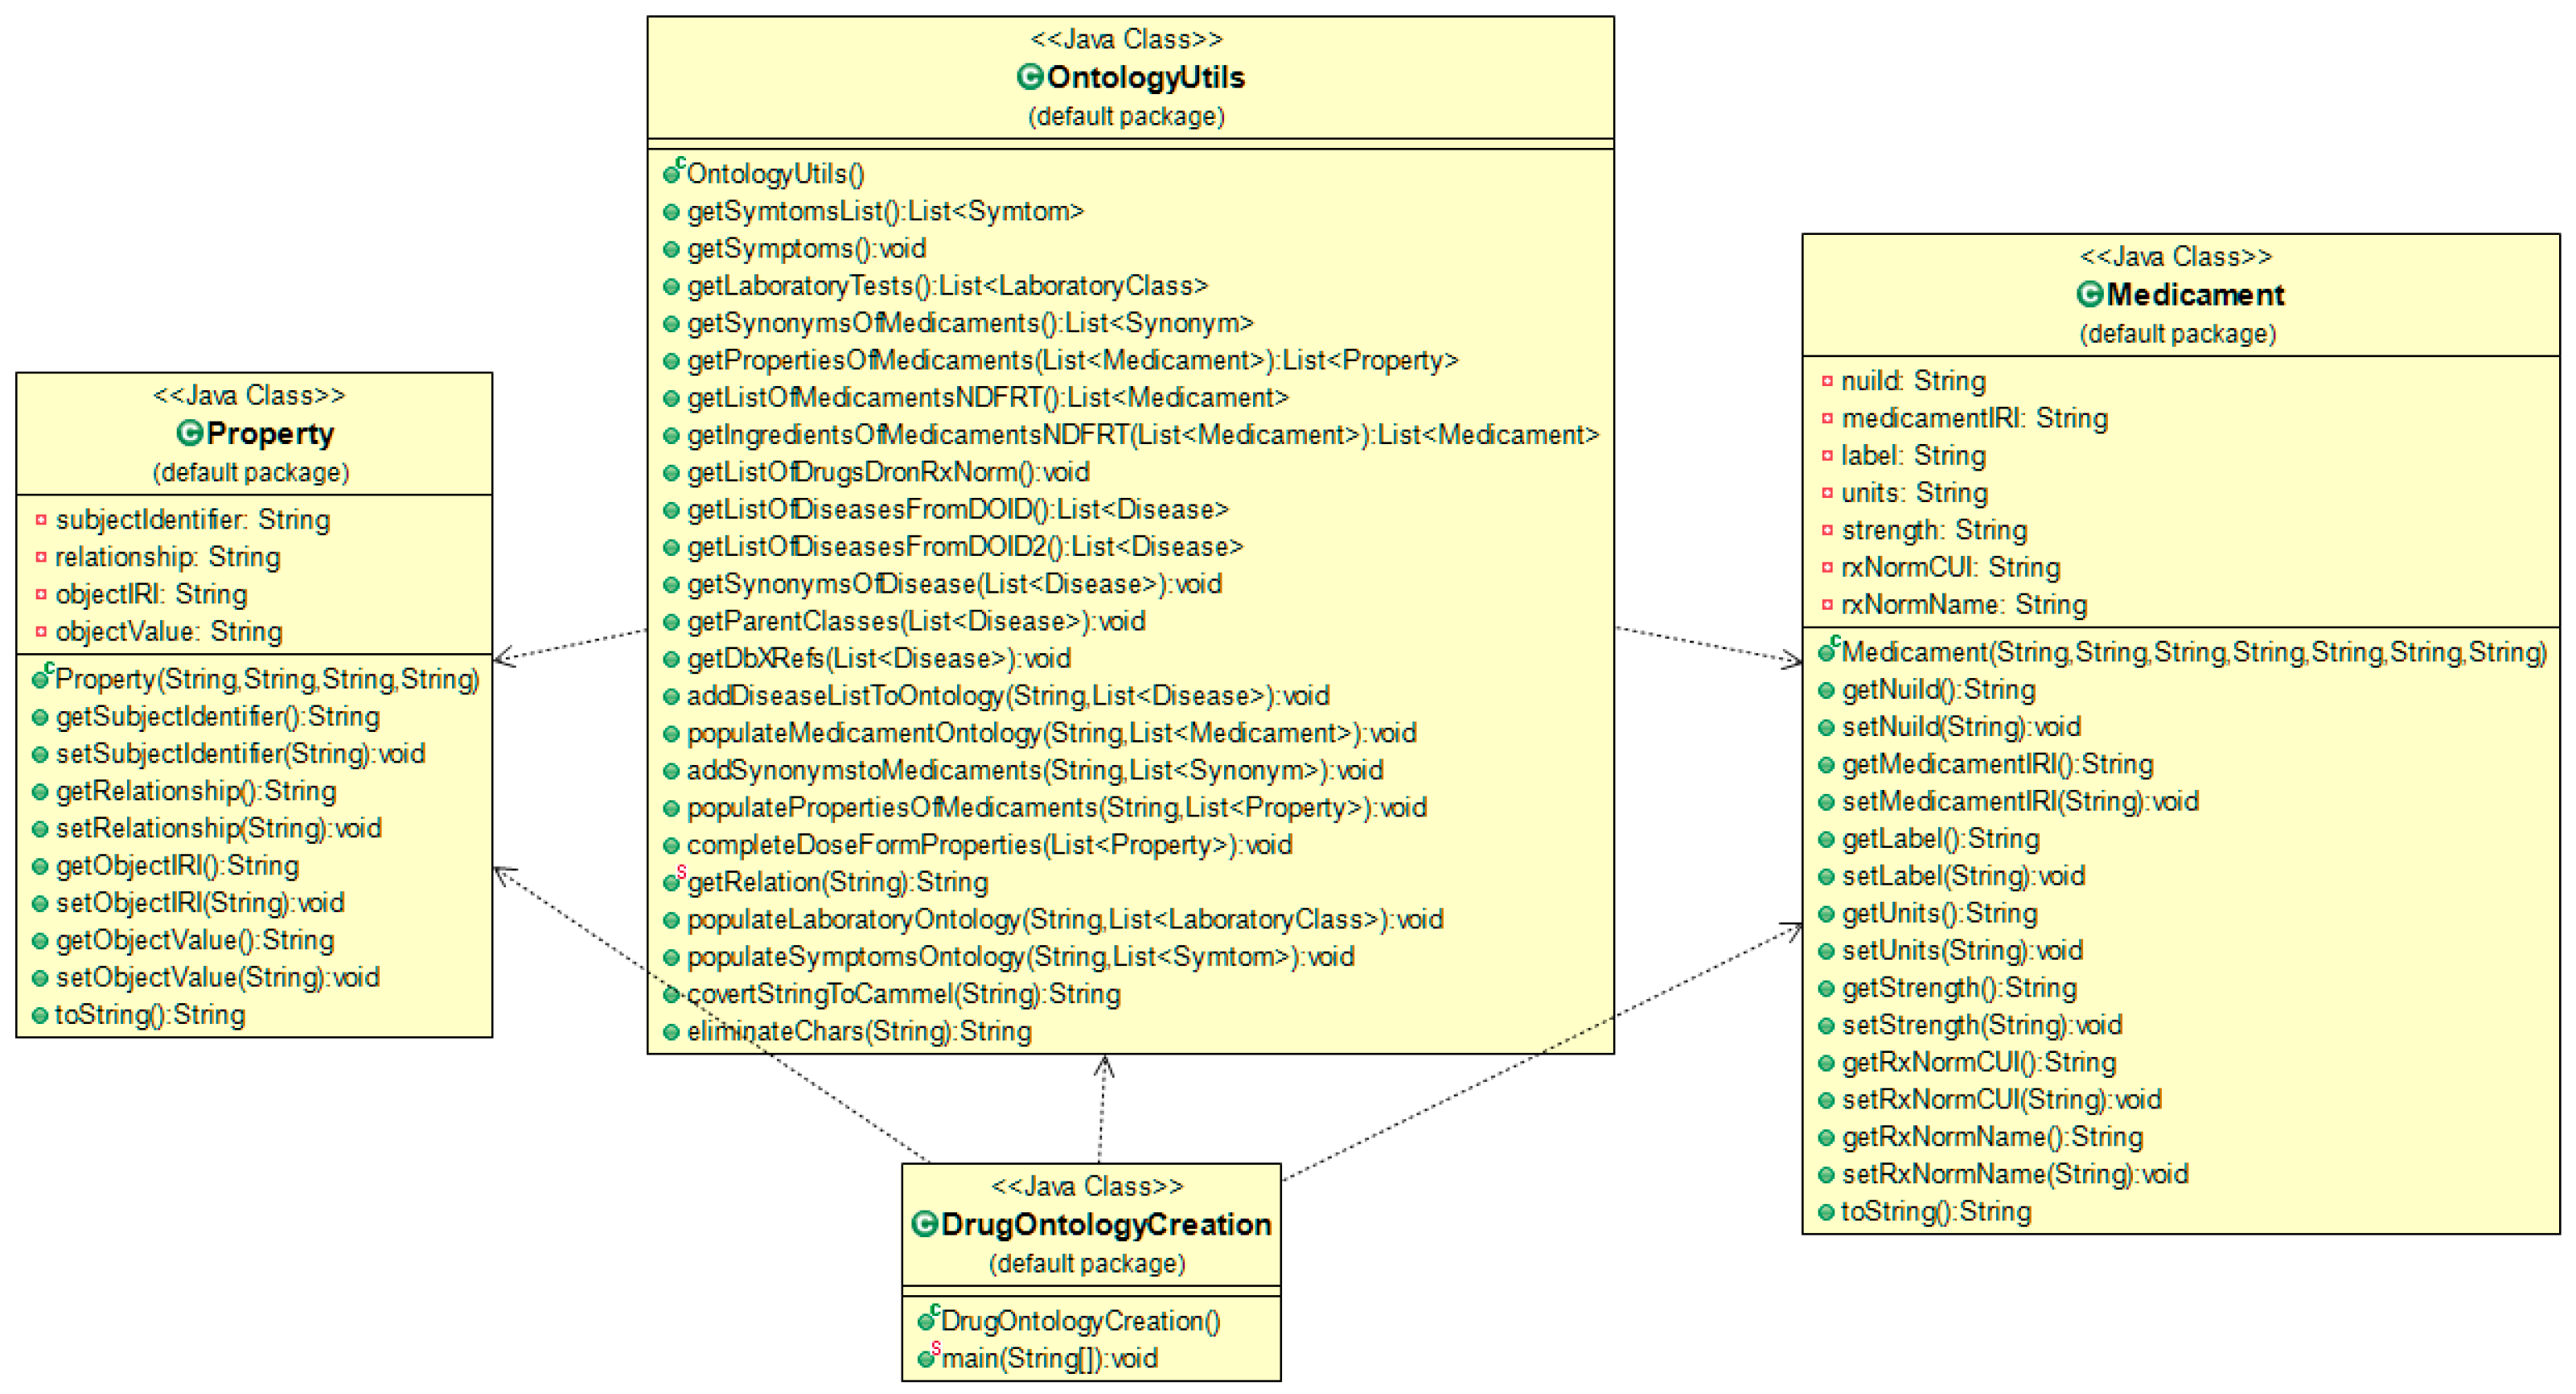The height and width of the screenshot is (1394, 2576).
Task: Click the static icon next to main(String[])
Action: coord(928,1357)
